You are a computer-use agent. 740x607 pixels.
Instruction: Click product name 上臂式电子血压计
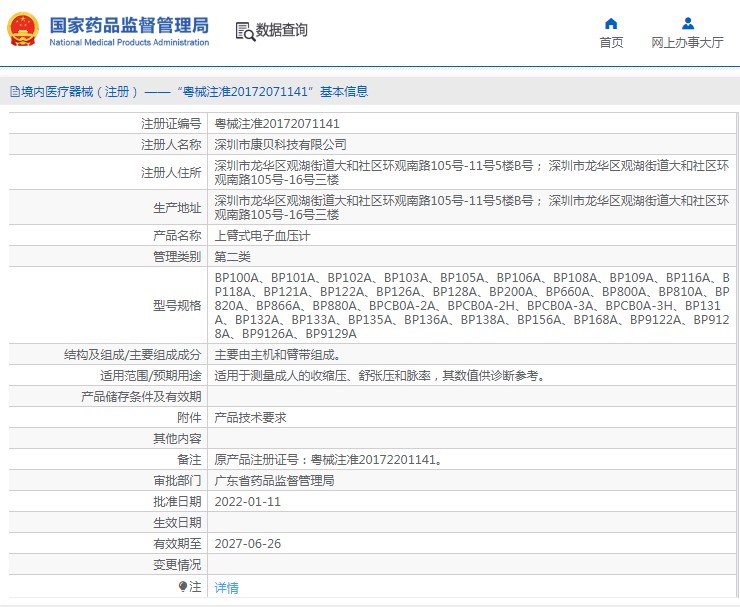tap(262, 236)
